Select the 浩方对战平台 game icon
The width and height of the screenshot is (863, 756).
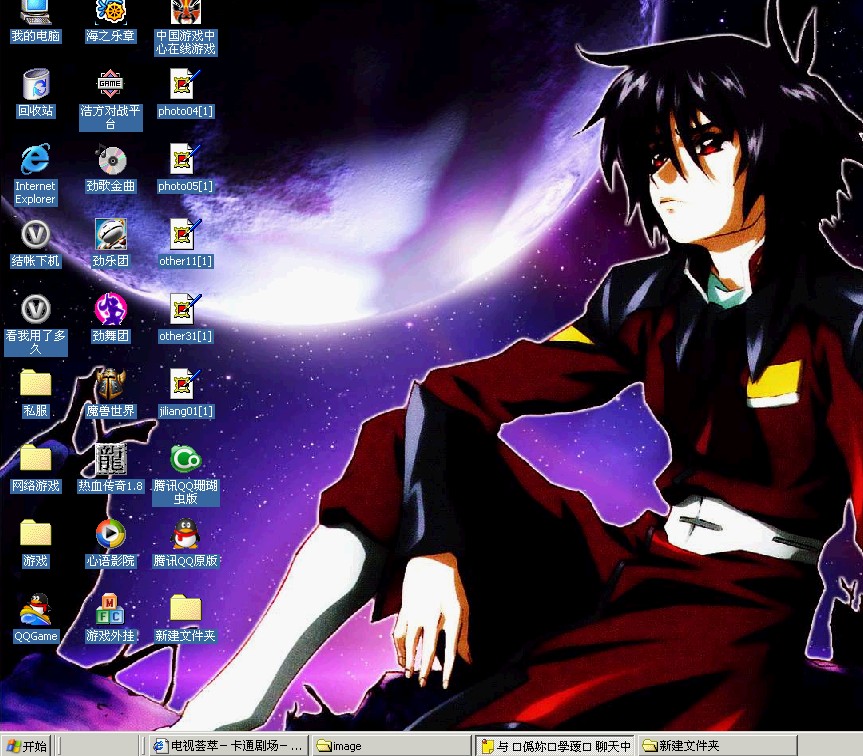(x=110, y=84)
